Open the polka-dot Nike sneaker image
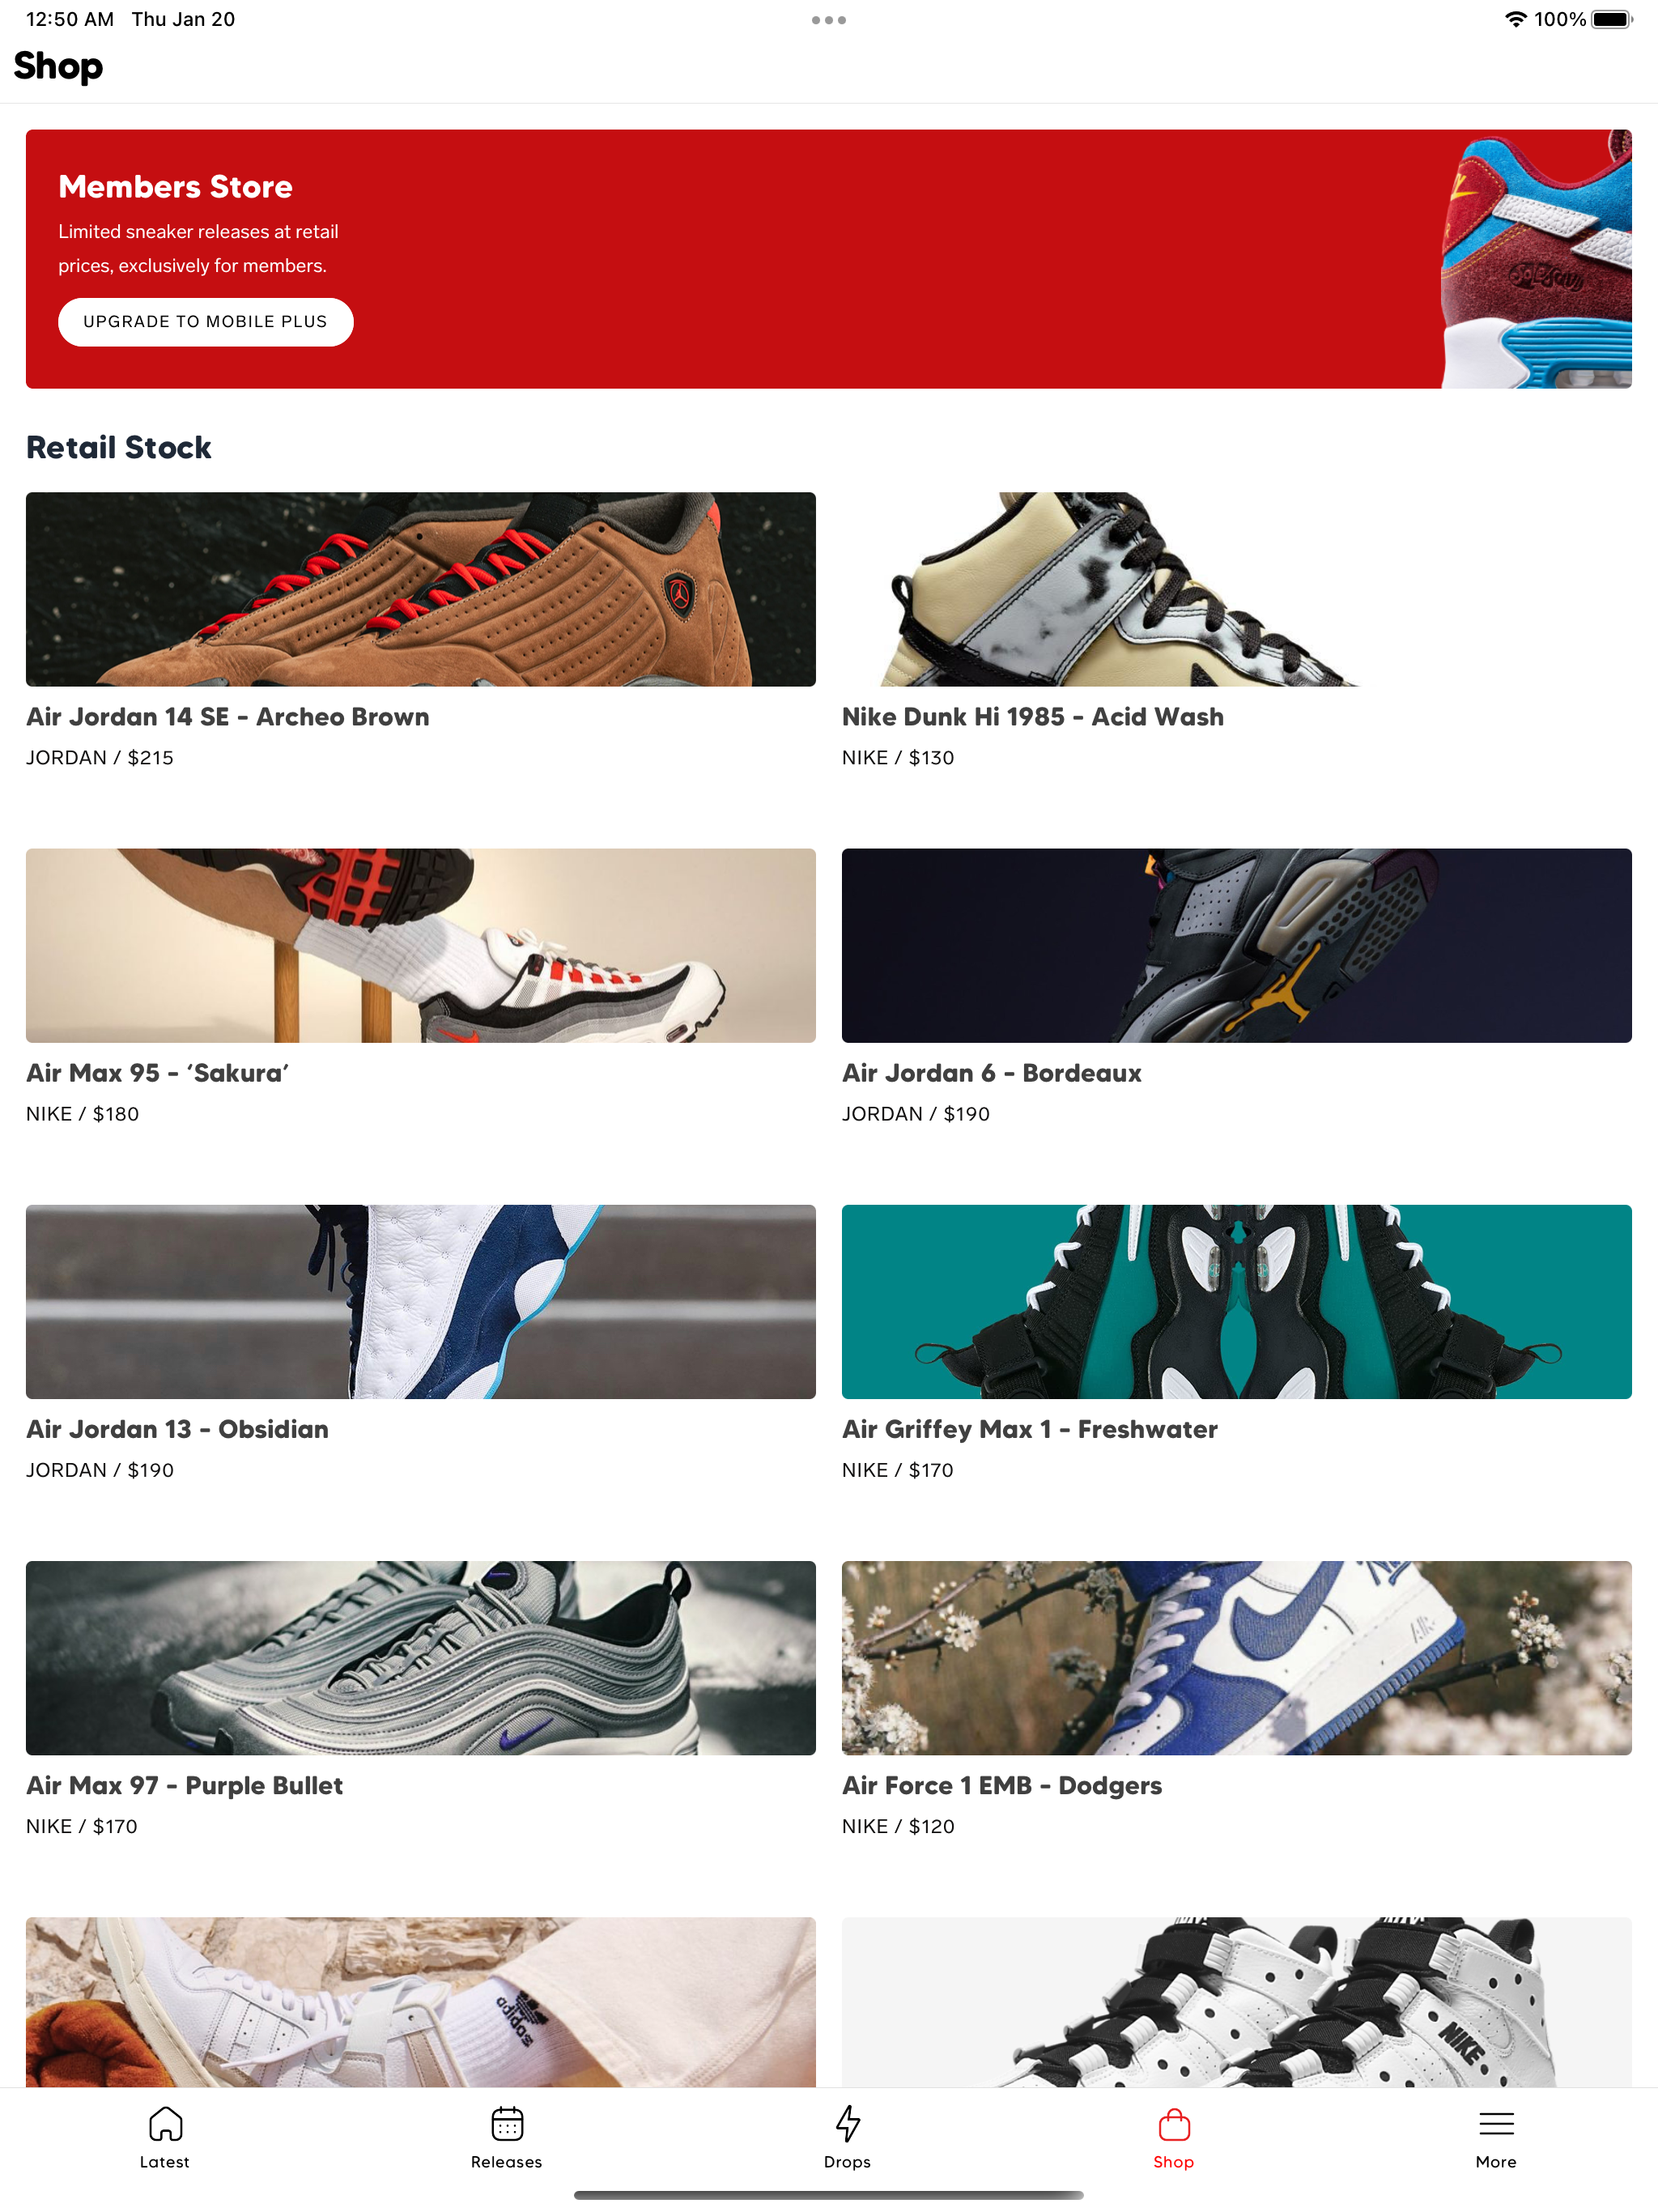Image resolution: width=1658 pixels, height=2212 pixels. point(1236,2002)
